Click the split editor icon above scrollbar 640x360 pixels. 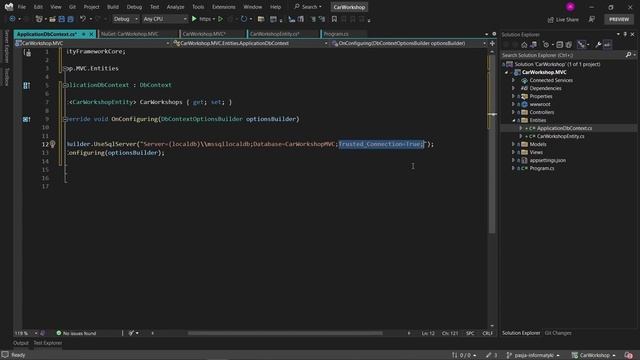492,43
